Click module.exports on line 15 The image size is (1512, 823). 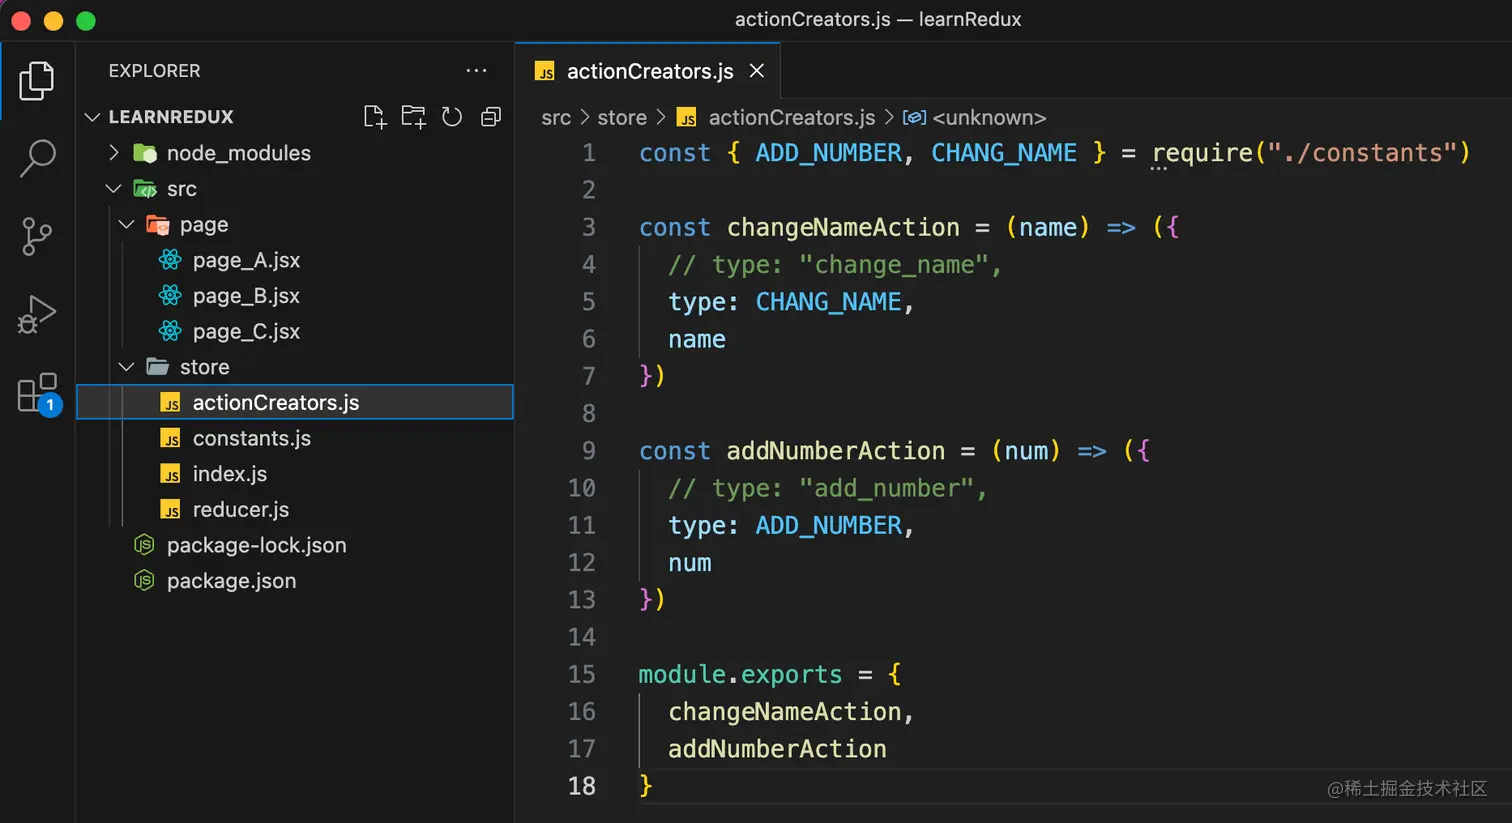click(740, 674)
